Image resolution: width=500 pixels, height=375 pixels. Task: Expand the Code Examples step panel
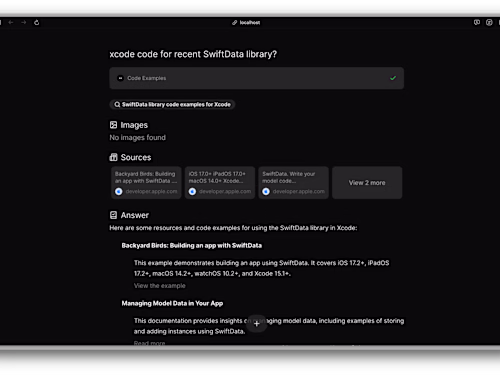tap(256, 78)
